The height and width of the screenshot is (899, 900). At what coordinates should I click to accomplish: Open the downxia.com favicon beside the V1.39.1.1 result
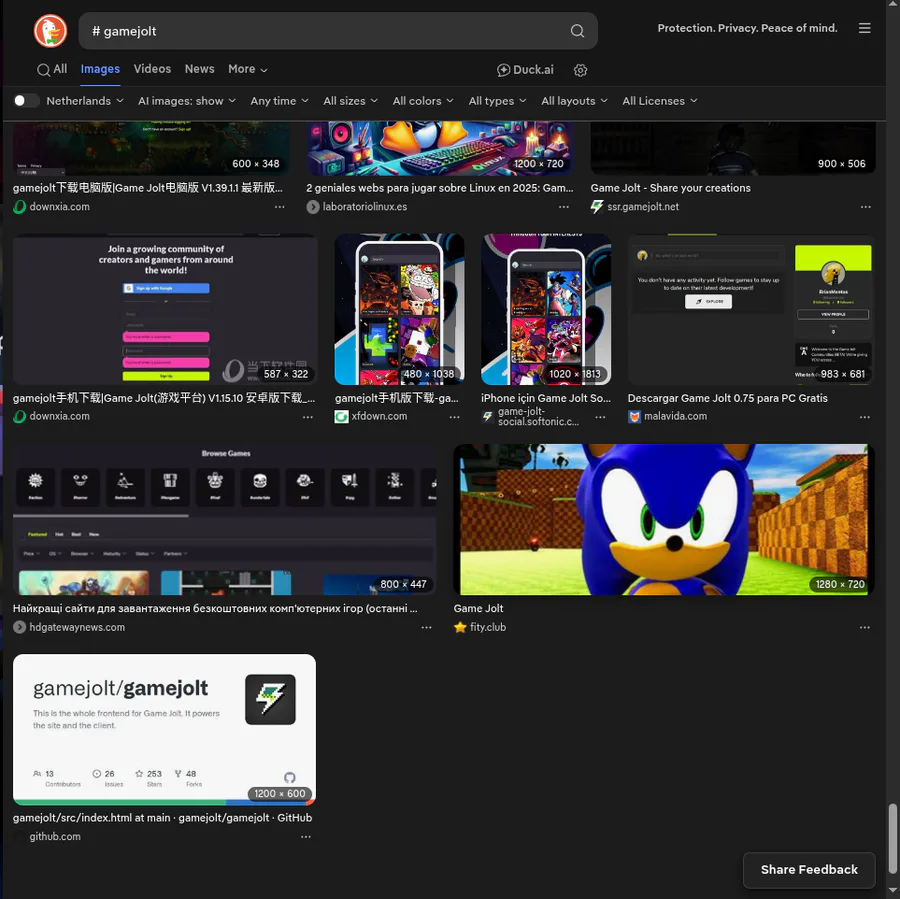[20, 207]
